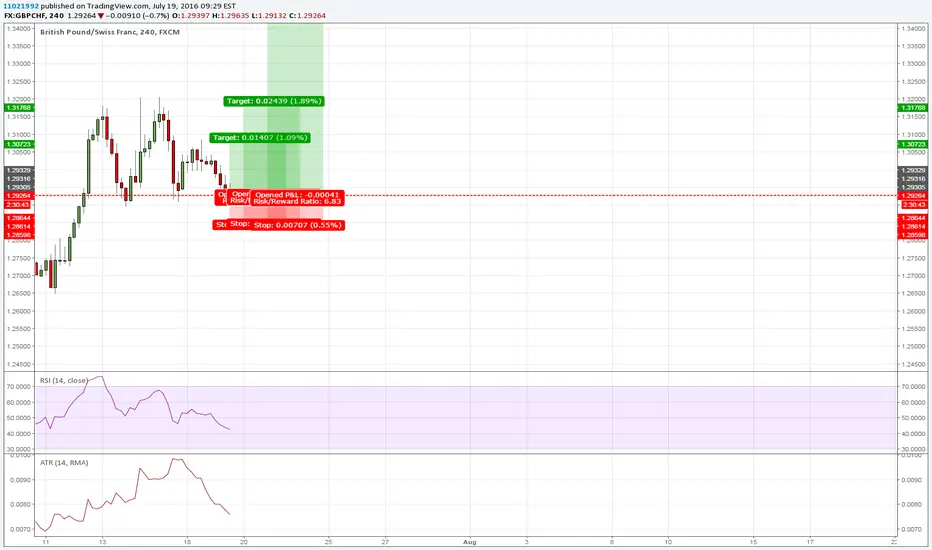This screenshot has width=932, height=550.
Task: Click the 13 label on date axis
Action: click(x=102, y=542)
